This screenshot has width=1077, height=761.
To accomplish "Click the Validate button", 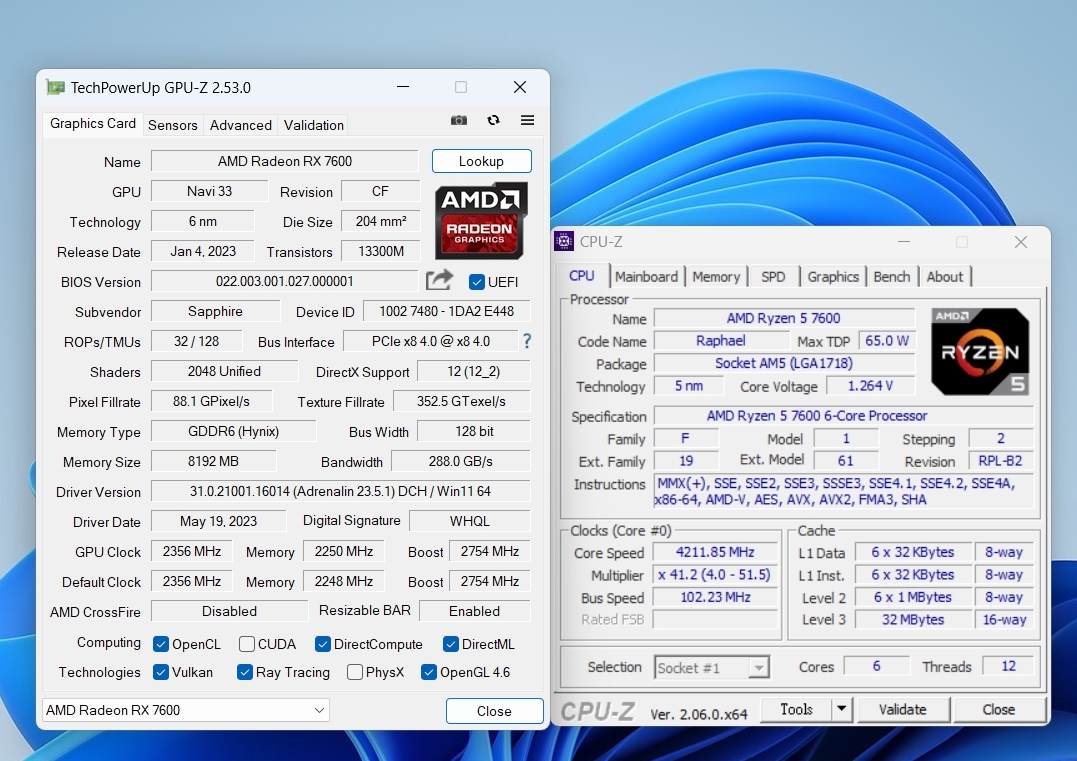I will click(903, 709).
